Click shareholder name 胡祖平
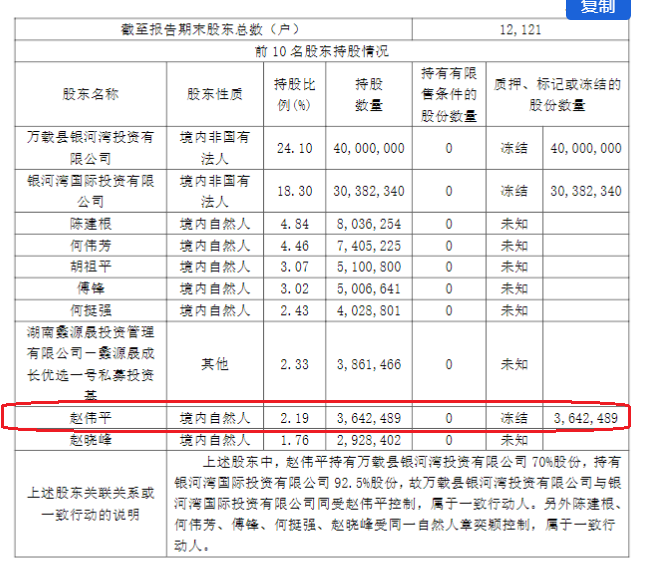 (x=90, y=266)
